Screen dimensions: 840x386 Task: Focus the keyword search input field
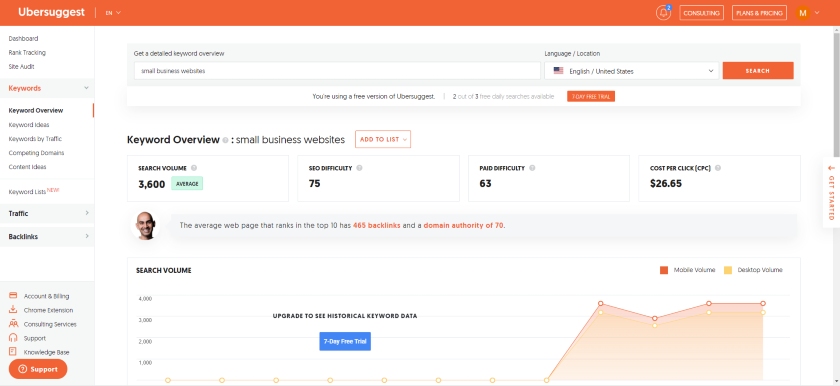click(x=338, y=71)
